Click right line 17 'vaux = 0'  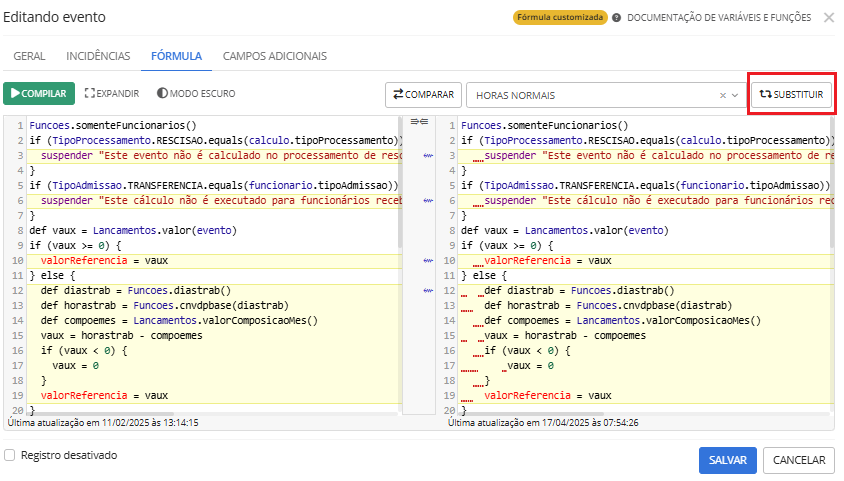click(531, 366)
